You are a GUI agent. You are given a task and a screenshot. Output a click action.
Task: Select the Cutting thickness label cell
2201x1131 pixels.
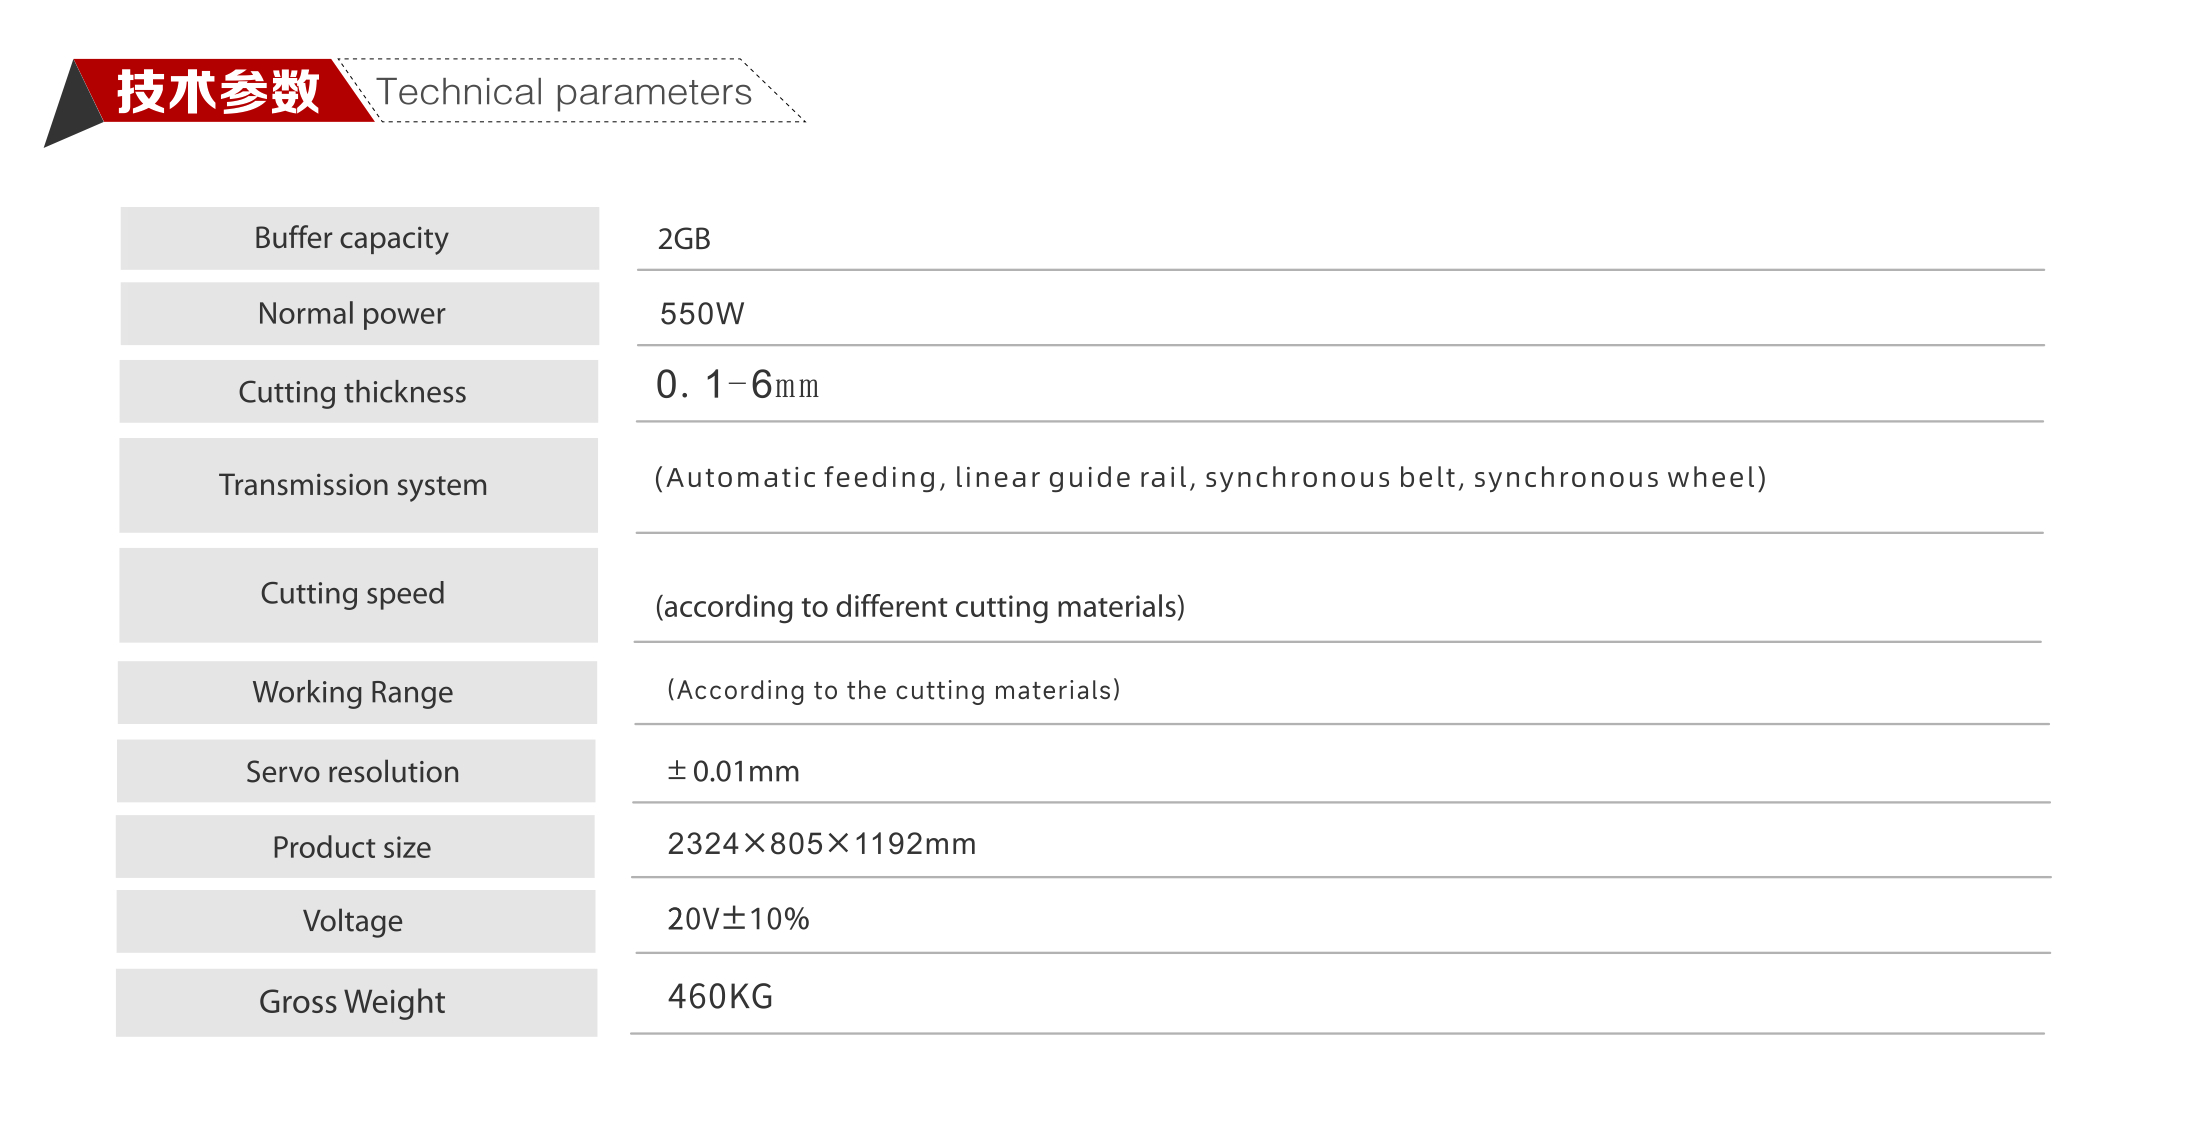(359, 391)
